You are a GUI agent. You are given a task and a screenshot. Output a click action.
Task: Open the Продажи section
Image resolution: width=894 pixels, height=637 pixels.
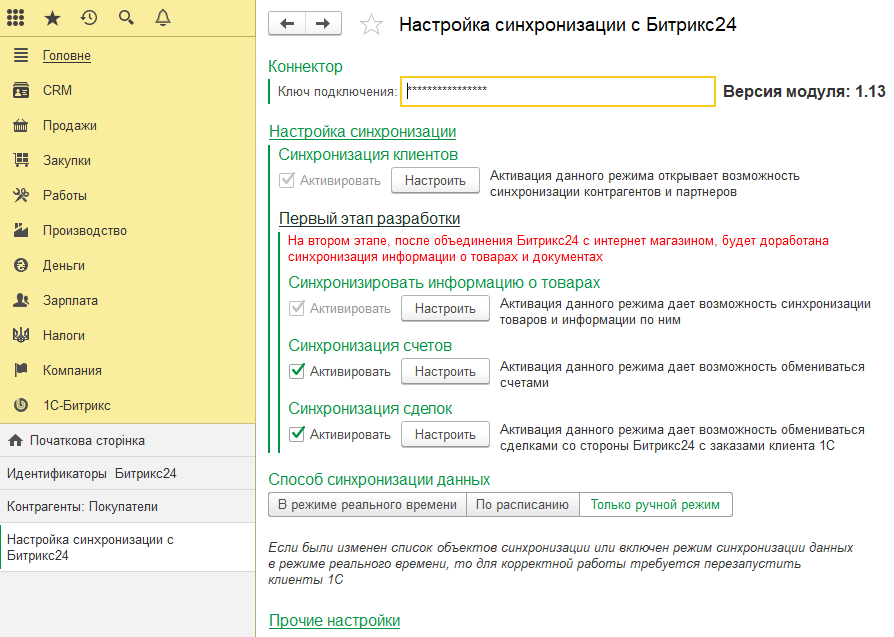pos(70,125)
